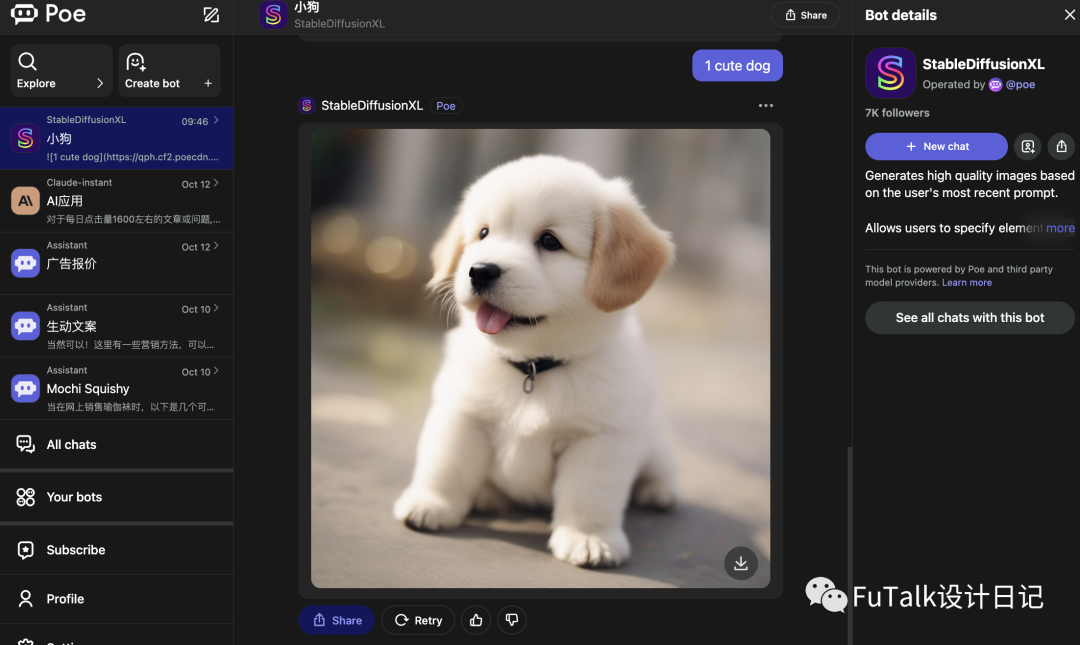Select the 广告报价 Assistant chat
Viewport: 1080px width, 645px height.
click(116, 263)
